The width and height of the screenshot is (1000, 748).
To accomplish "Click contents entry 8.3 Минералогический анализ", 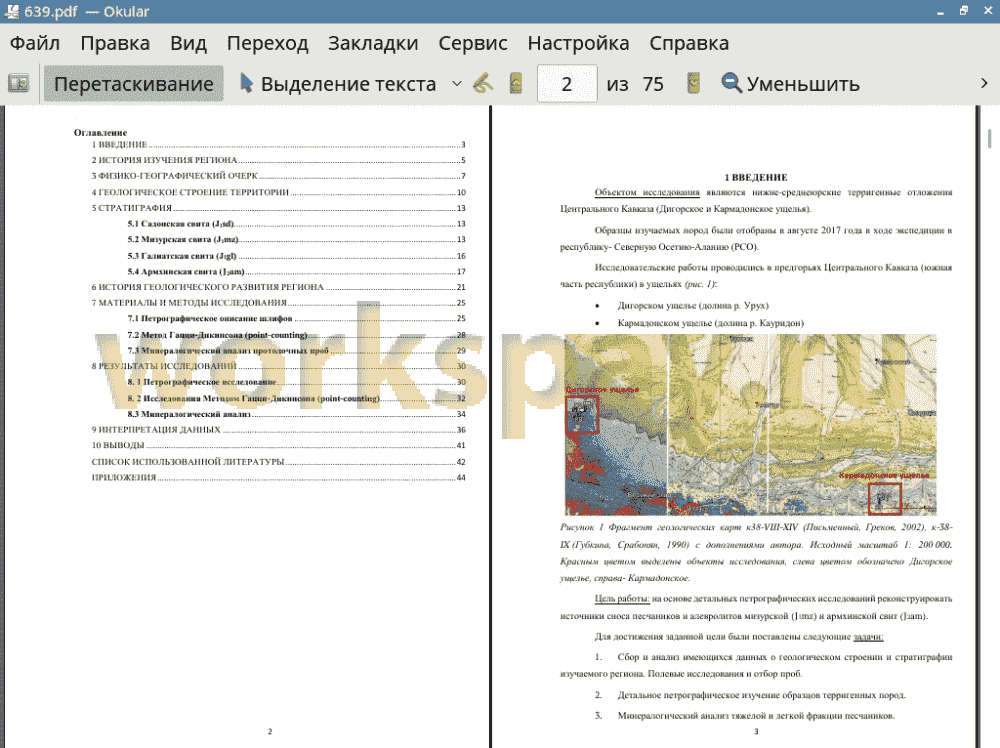I will 296,414.
